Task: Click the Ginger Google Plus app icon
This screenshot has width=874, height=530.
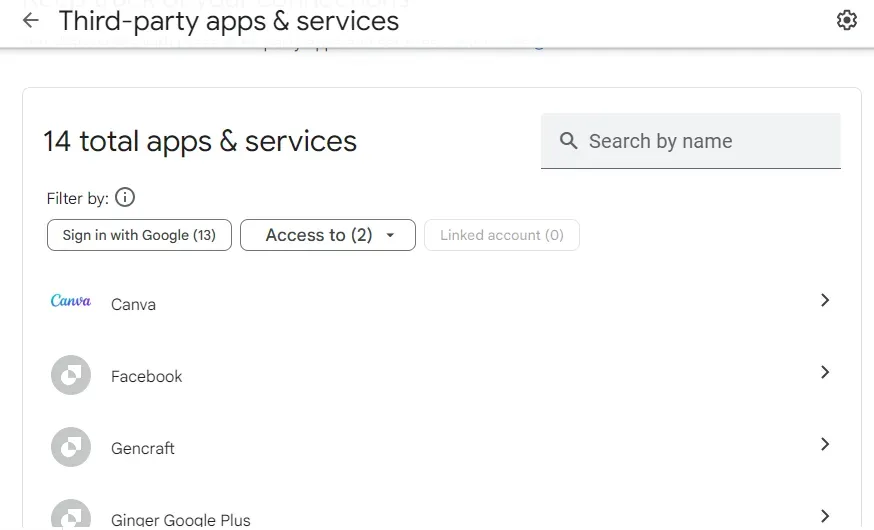Action: [x=71, y=513]
